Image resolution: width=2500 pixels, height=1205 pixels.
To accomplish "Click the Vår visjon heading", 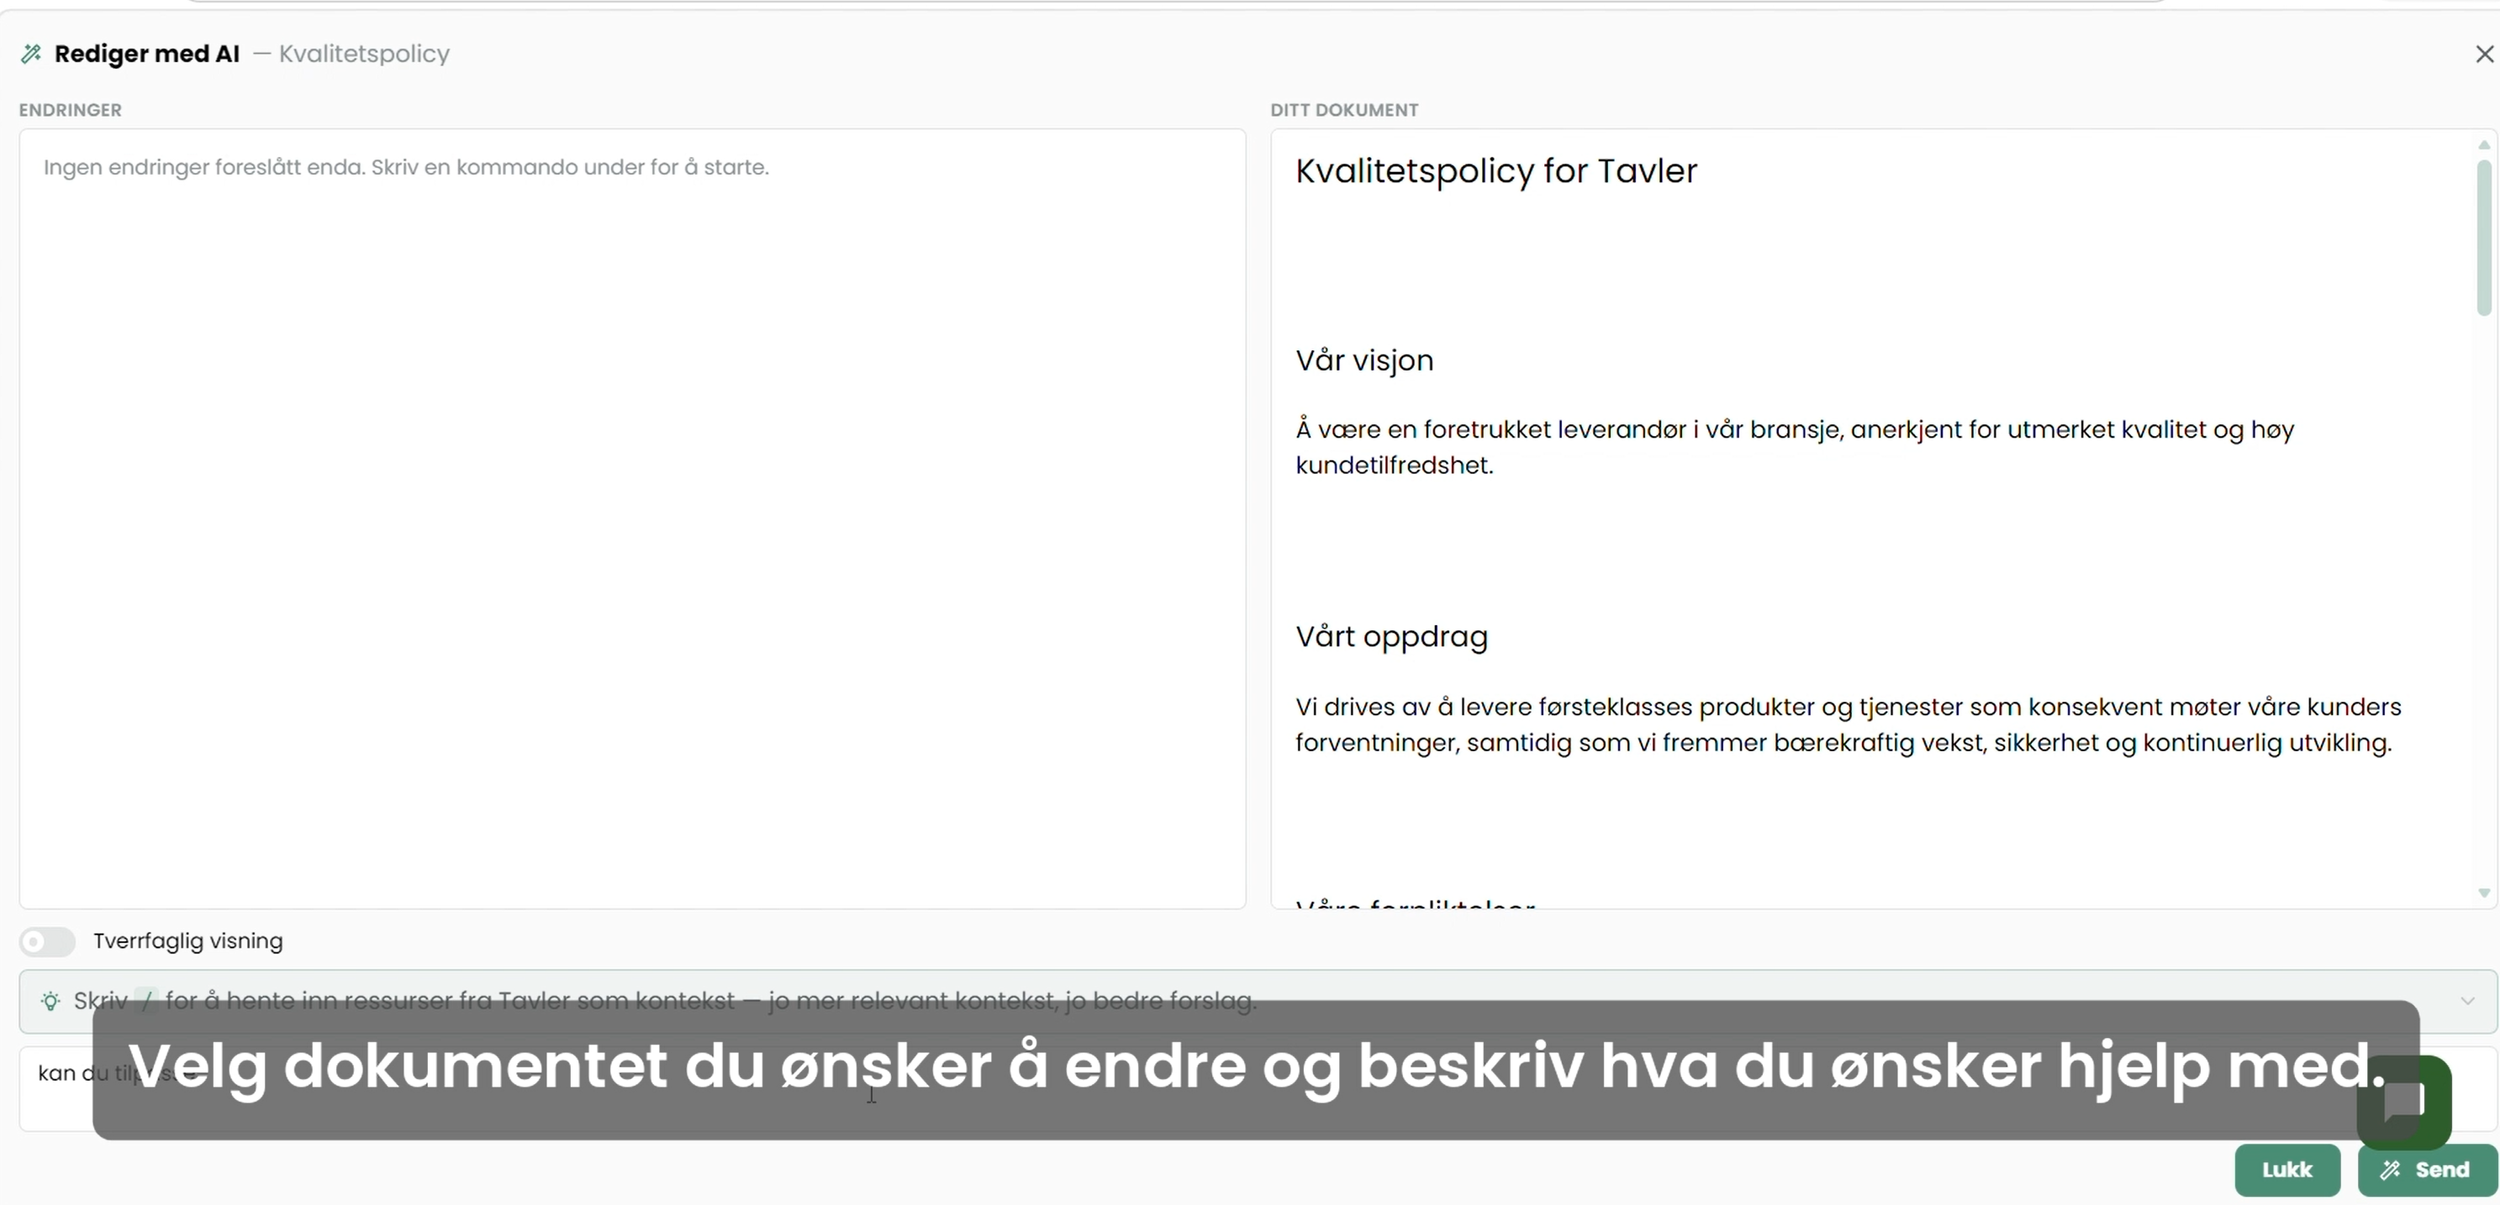I will click(x=1364, y=360).
